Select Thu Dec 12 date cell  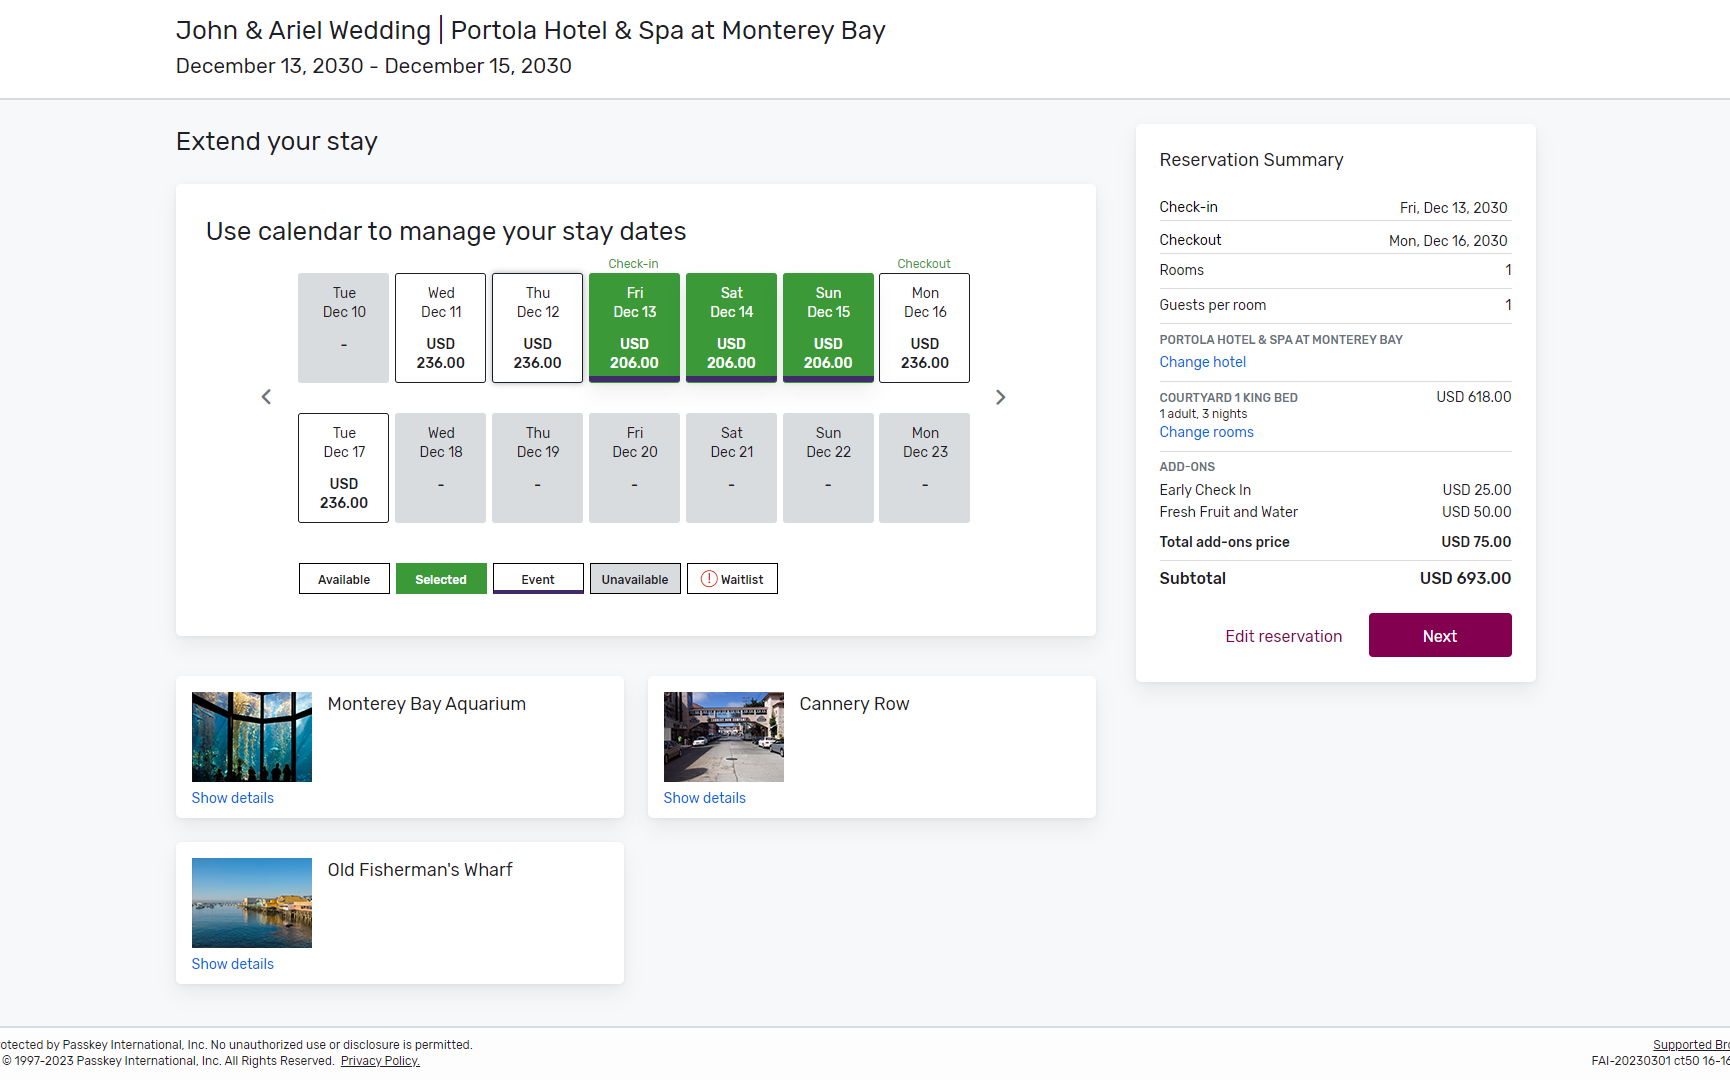click(538, 328)
